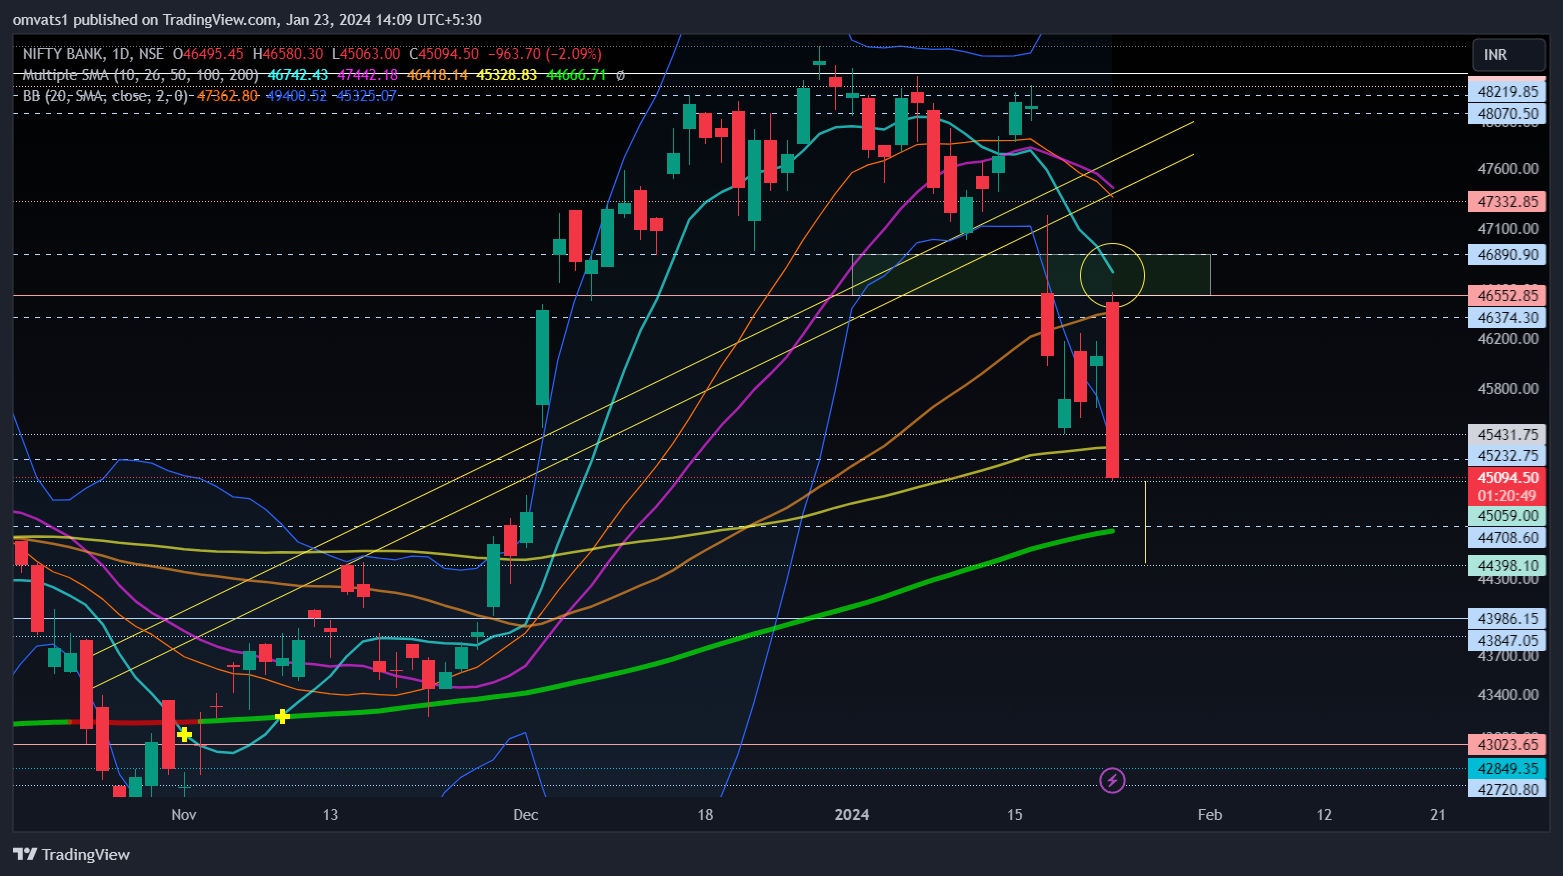Click price label 44708.60
The height and width of the screenshot is (876, 1563).
[1508, 537]
